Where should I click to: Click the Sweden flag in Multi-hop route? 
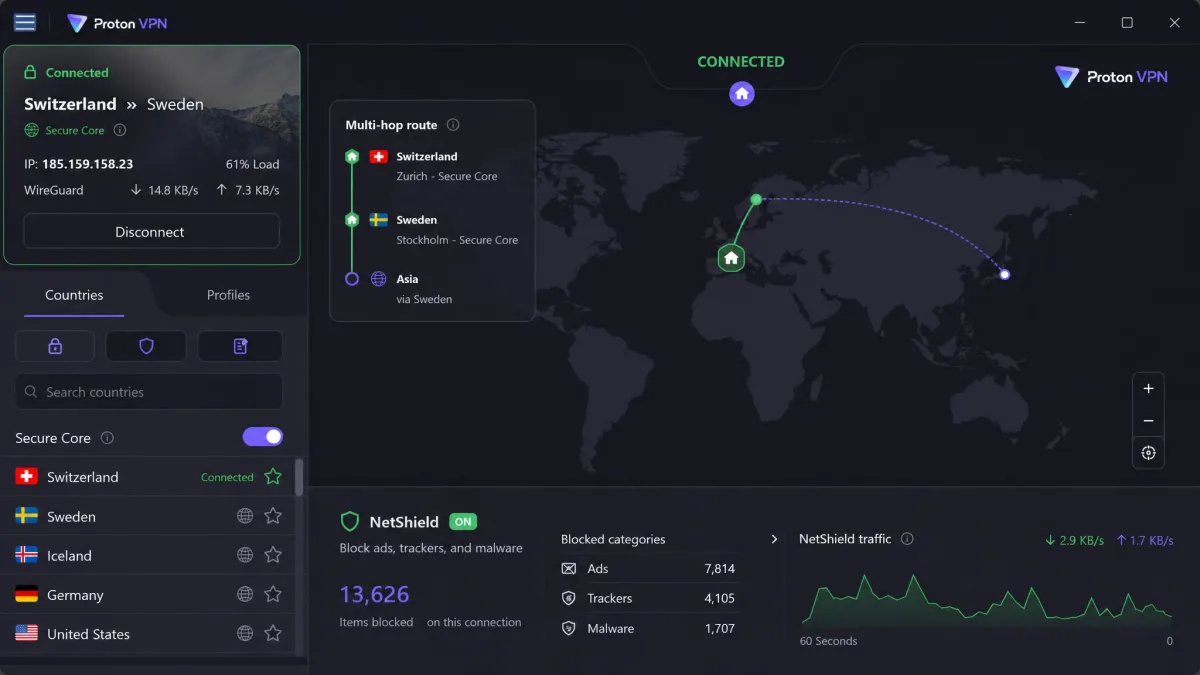(379, 220)
